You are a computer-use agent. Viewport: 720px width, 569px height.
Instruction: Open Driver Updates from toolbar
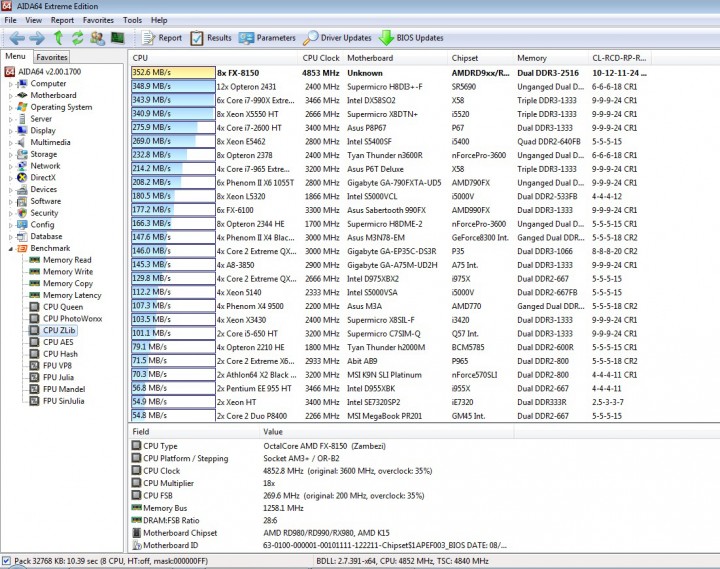[337, 38]
